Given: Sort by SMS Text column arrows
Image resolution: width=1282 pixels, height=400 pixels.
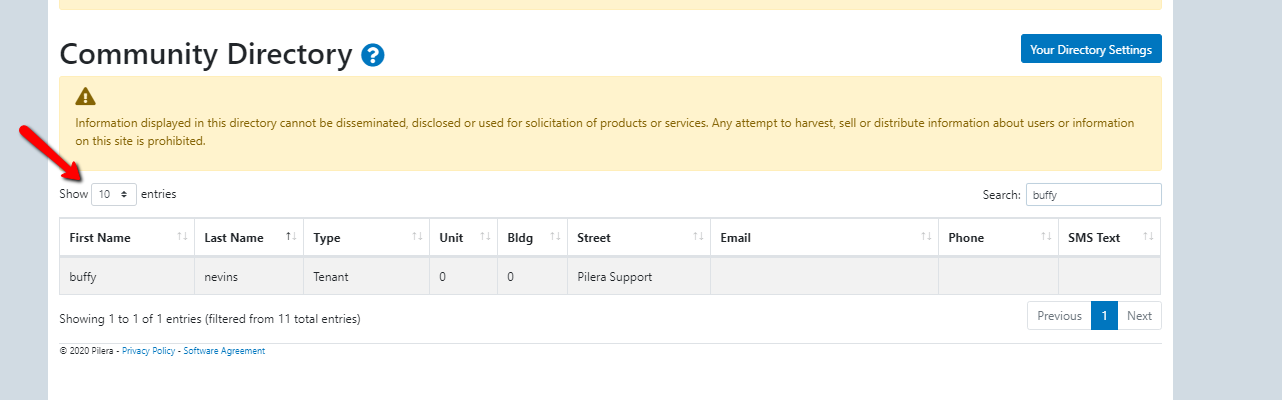Looking at the screenshot, I should pyautogui.click(x=1148, y=237).
